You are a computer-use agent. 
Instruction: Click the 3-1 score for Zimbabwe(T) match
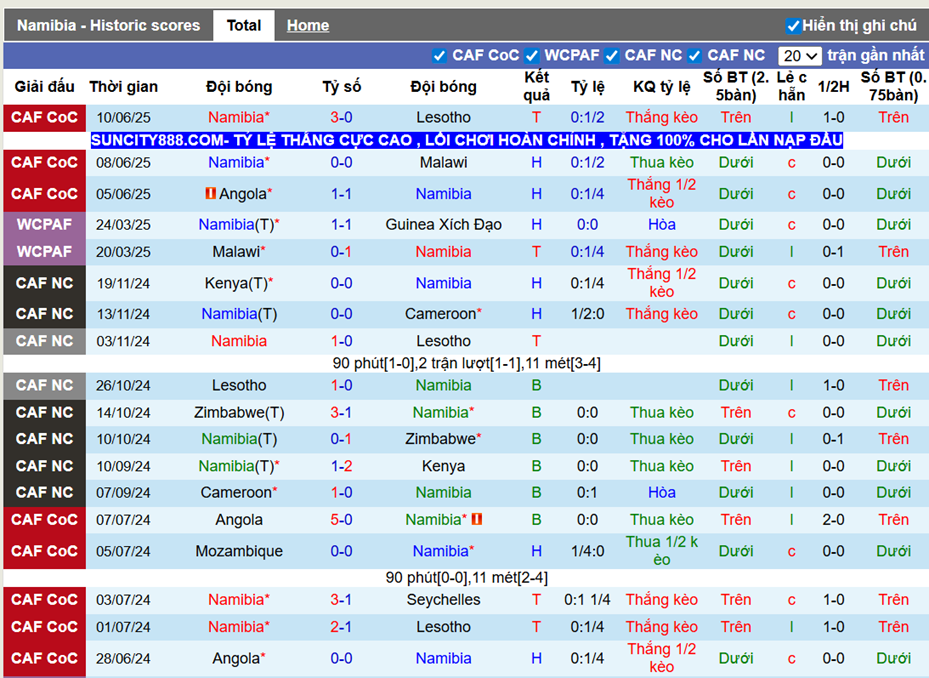341,412
